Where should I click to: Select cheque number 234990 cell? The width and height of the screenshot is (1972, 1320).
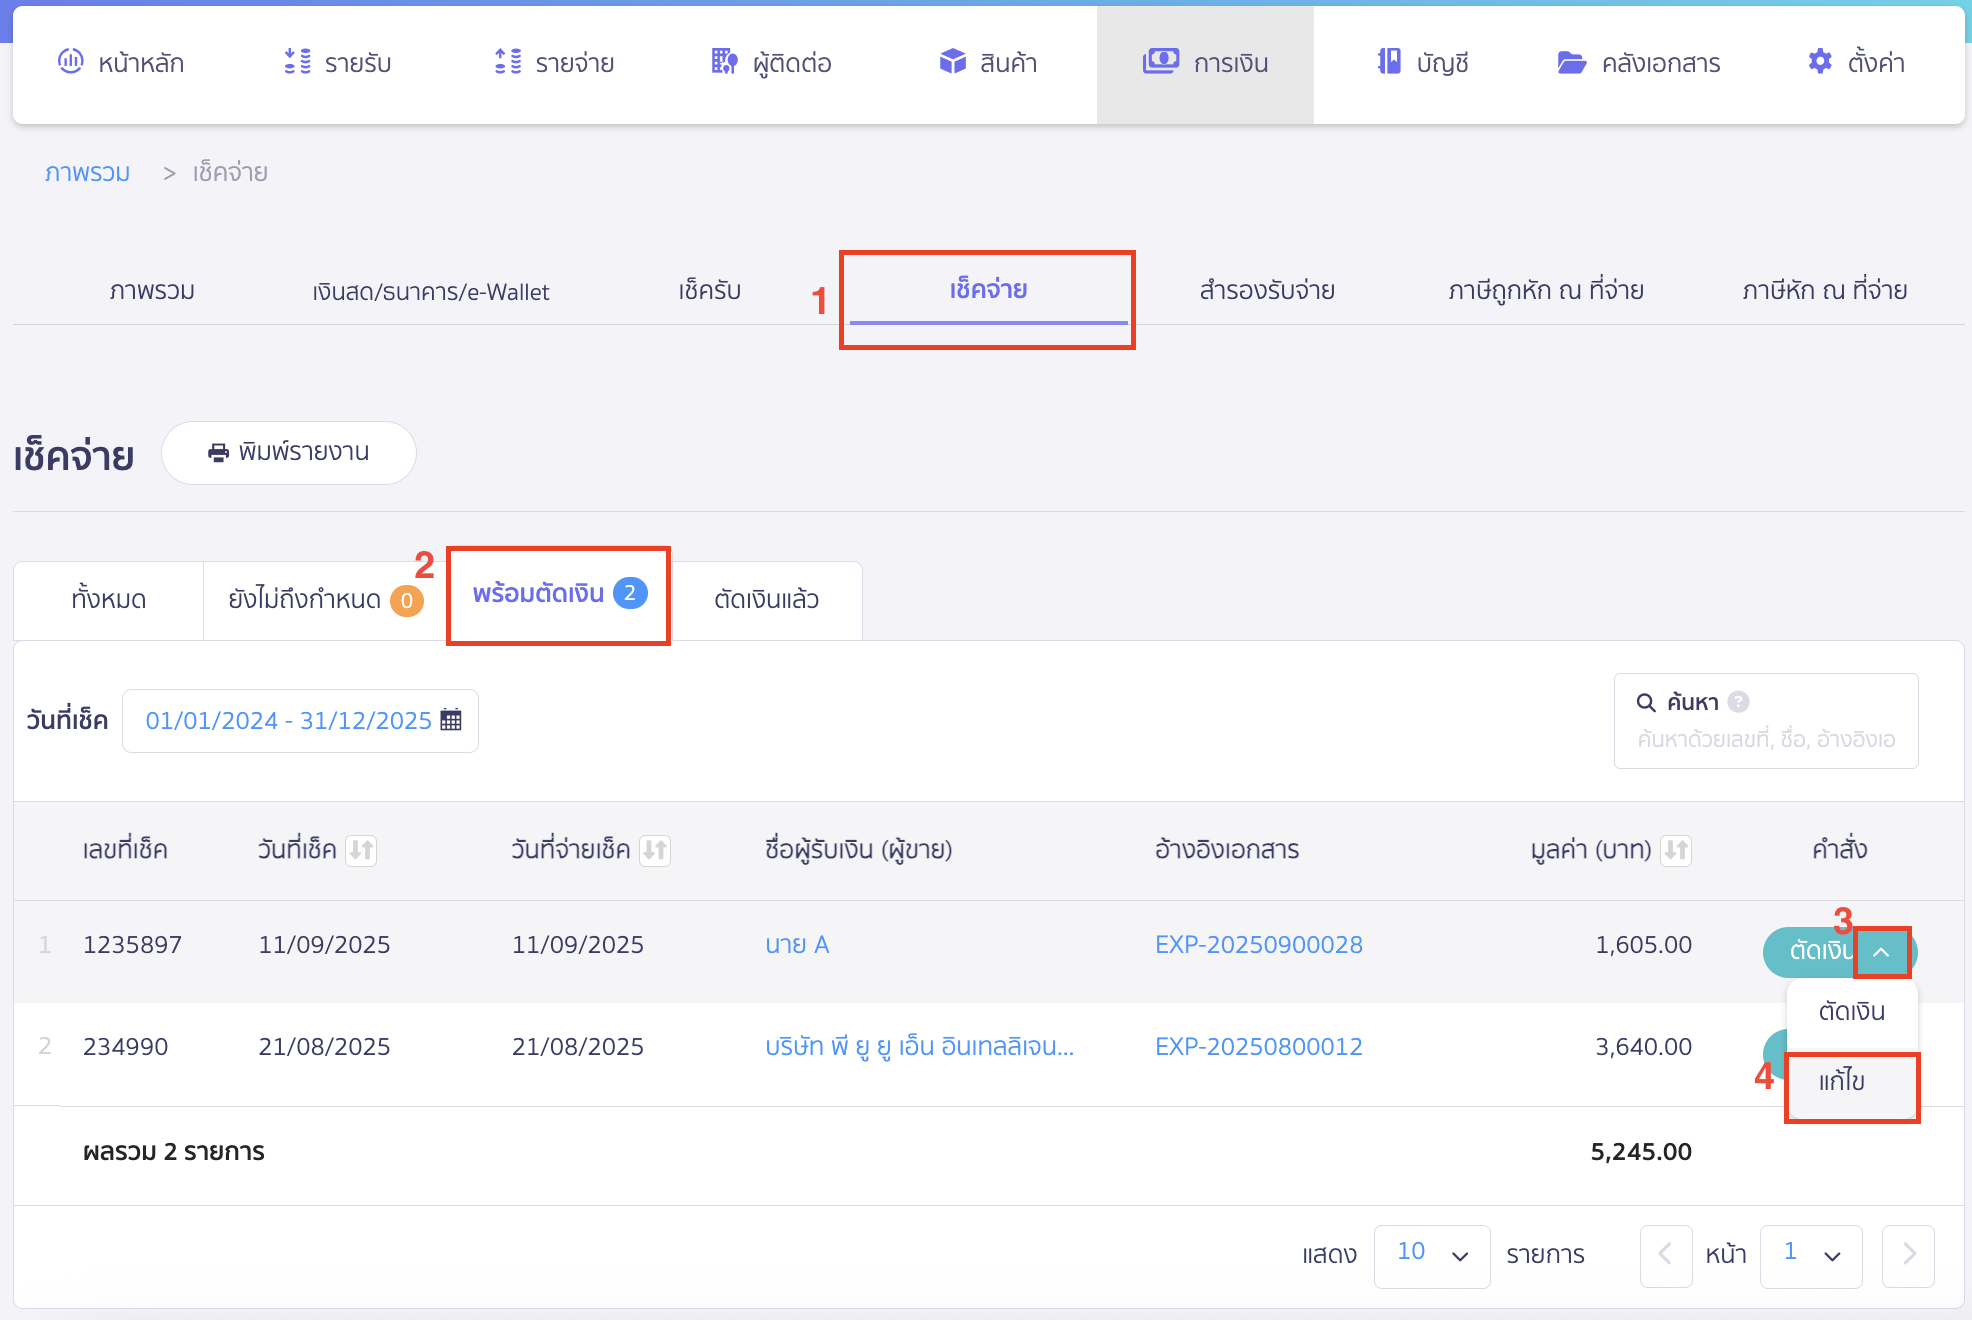click(x=125, y=1047)
